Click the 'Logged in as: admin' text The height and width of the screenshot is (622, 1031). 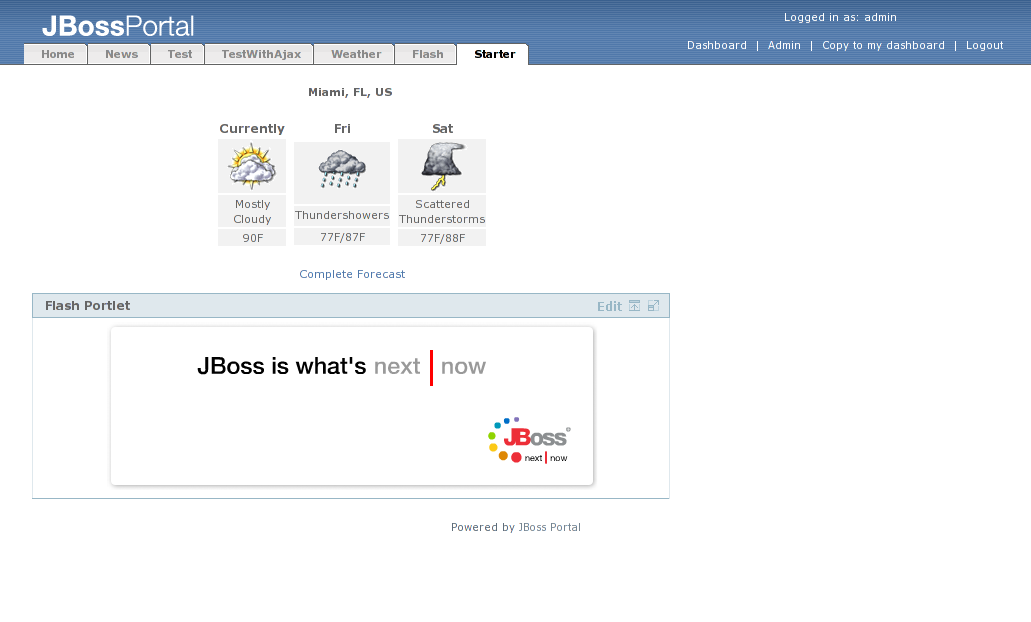click(x=840, y=18)
